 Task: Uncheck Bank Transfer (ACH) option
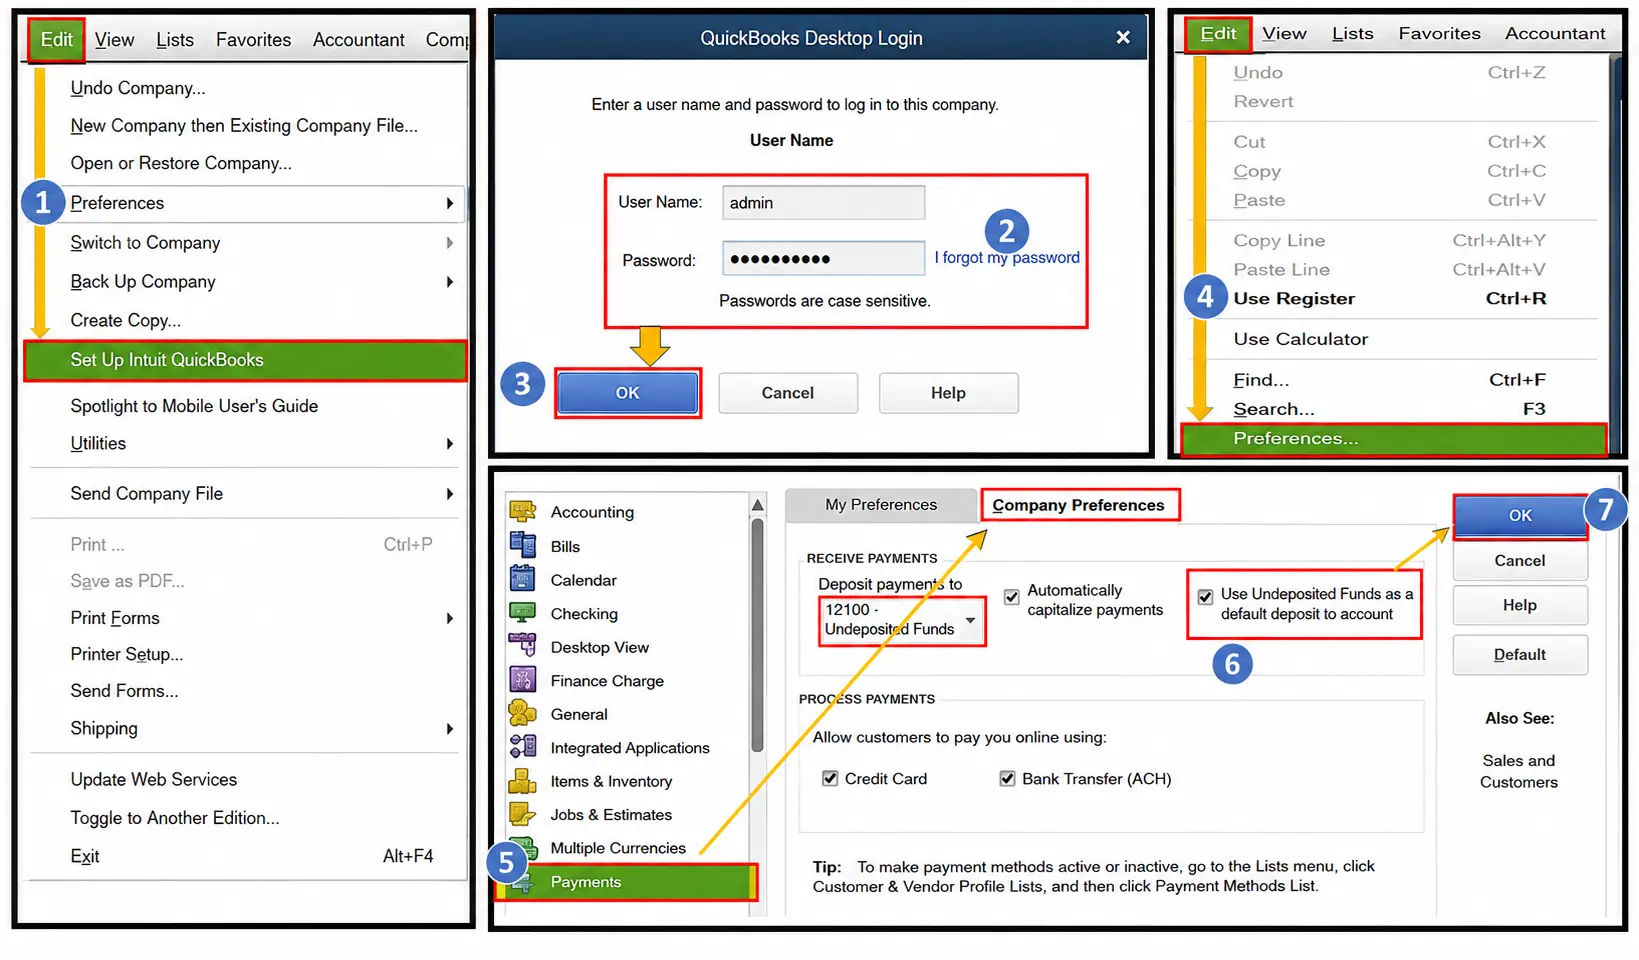pos(1007,778)
